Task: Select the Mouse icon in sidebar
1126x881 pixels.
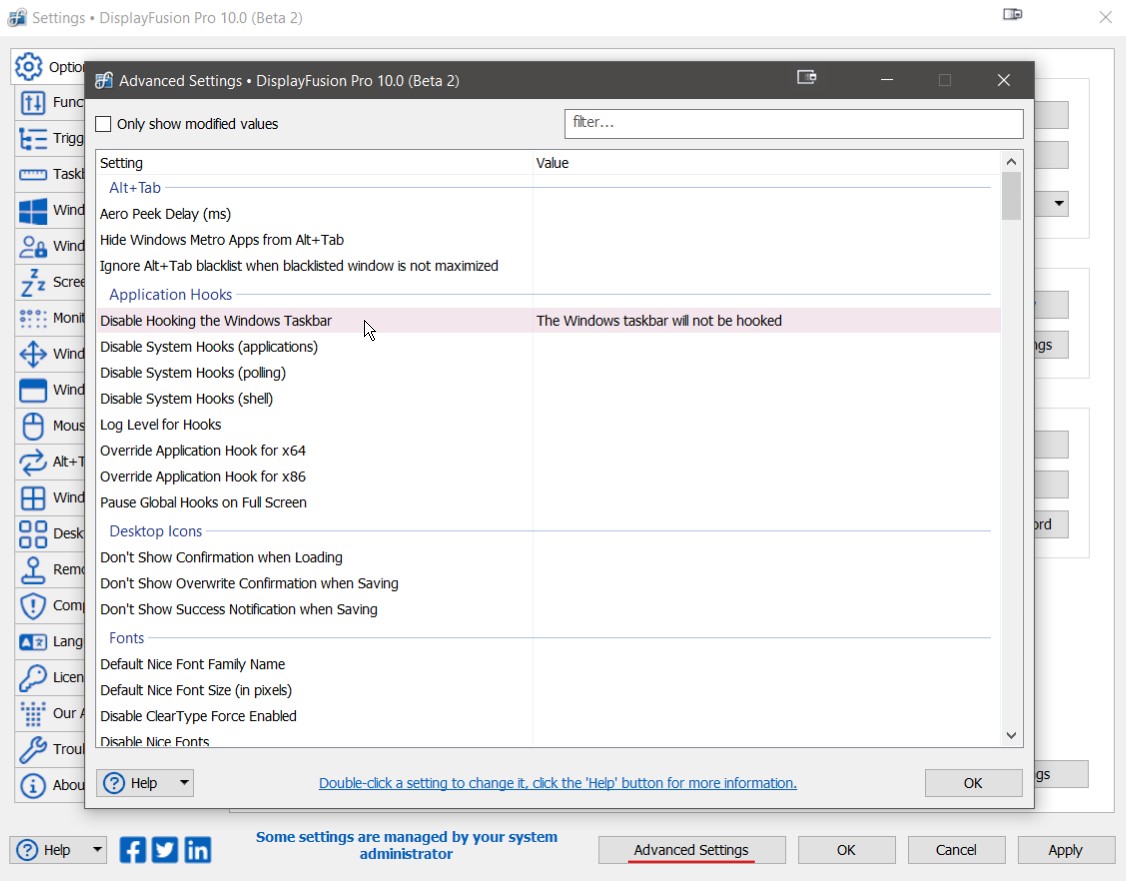Action: [33, 426]
